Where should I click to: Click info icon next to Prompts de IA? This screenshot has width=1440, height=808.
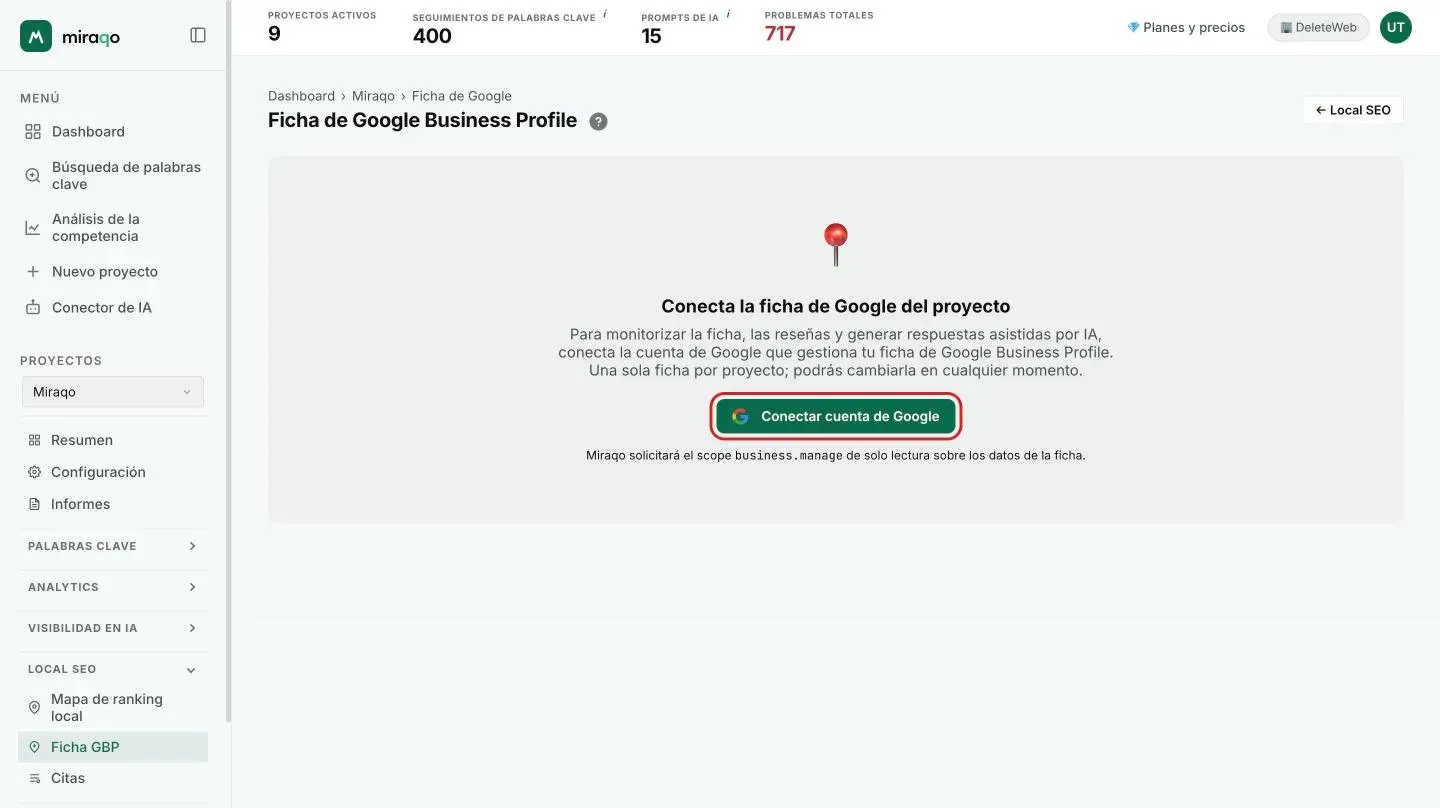point(728,15)
